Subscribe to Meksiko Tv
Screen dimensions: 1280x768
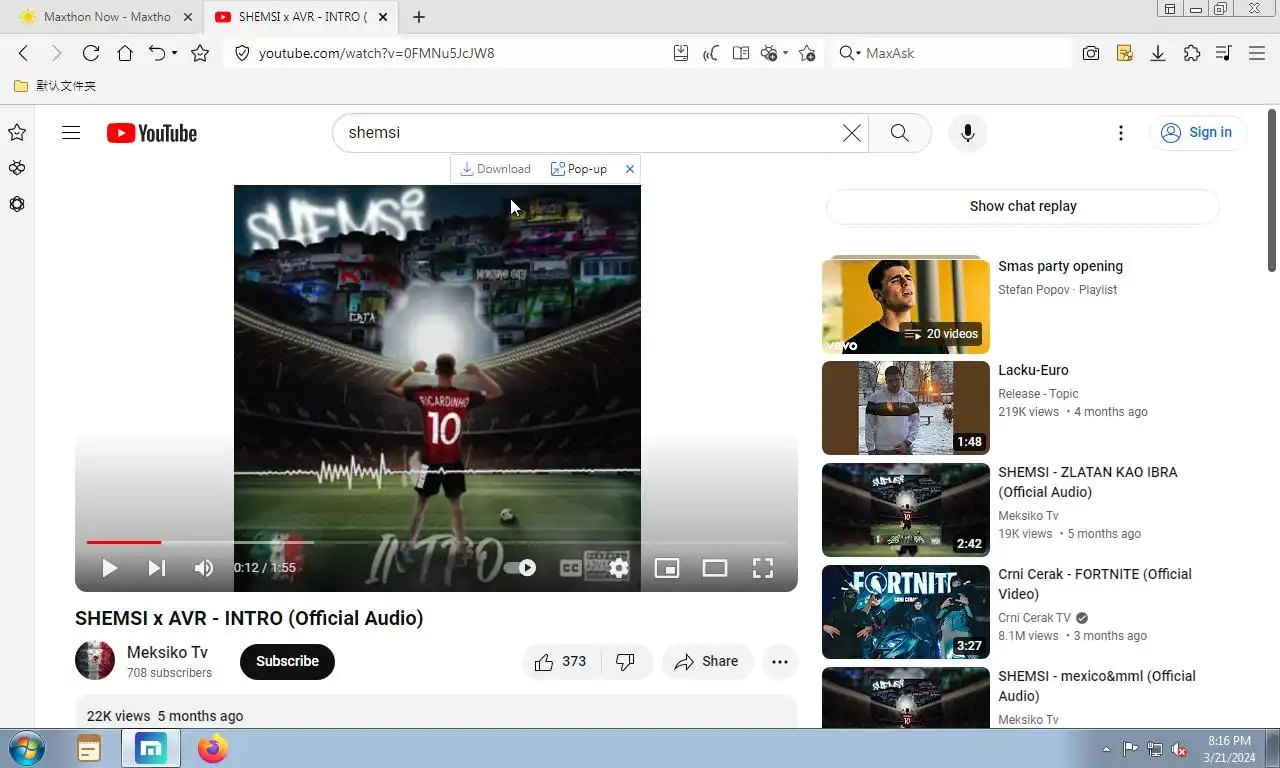287,661
